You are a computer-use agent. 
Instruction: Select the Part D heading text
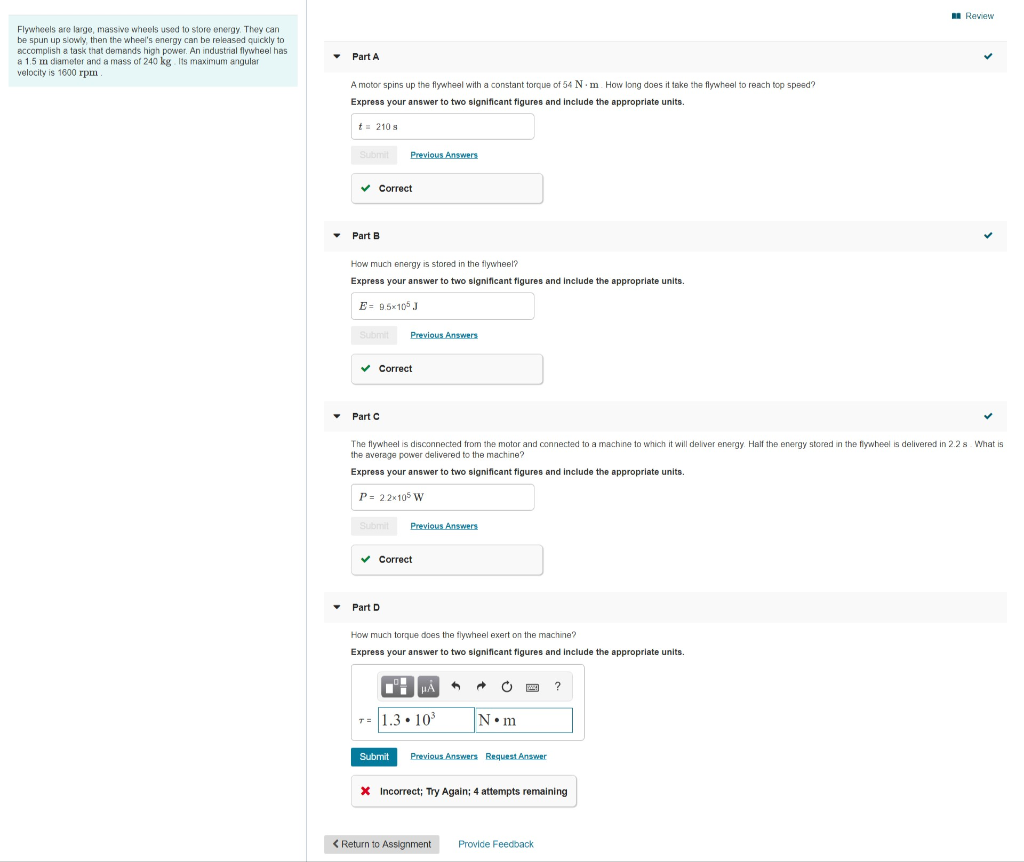coord(366,607)
